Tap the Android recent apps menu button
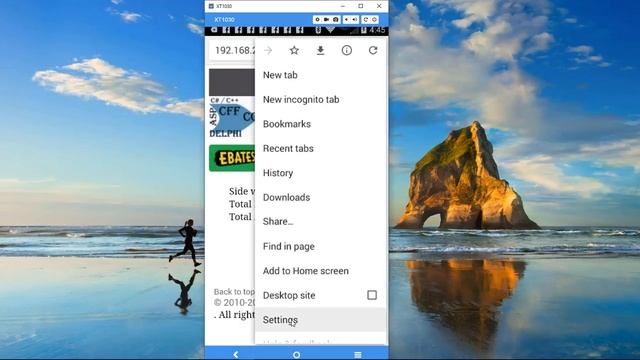Viewport: 640px width, 360px height. pos(358,355)
